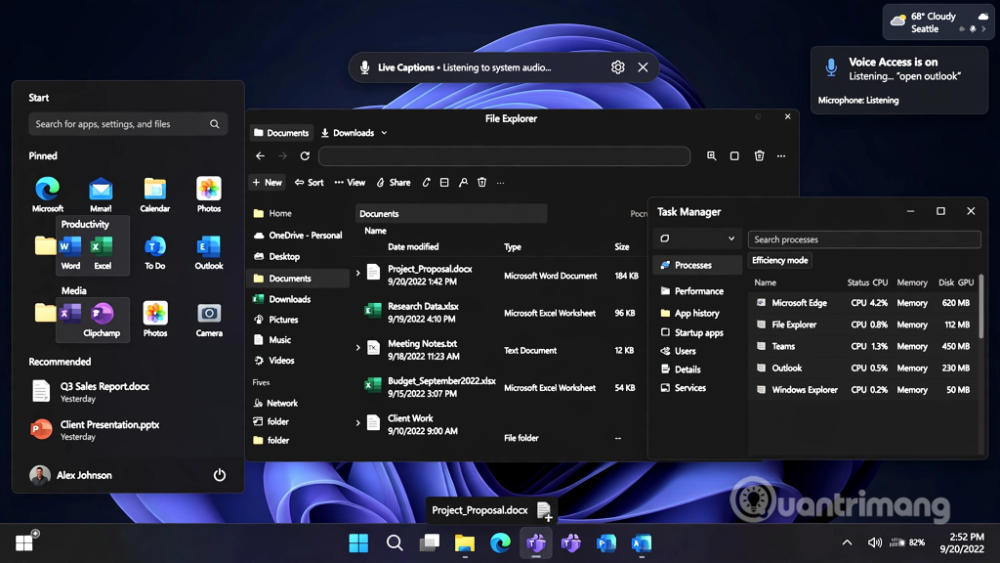Click File Explorer search magnifier icon
Viewport: 1000px width, 563px height.
coord(711,156)
